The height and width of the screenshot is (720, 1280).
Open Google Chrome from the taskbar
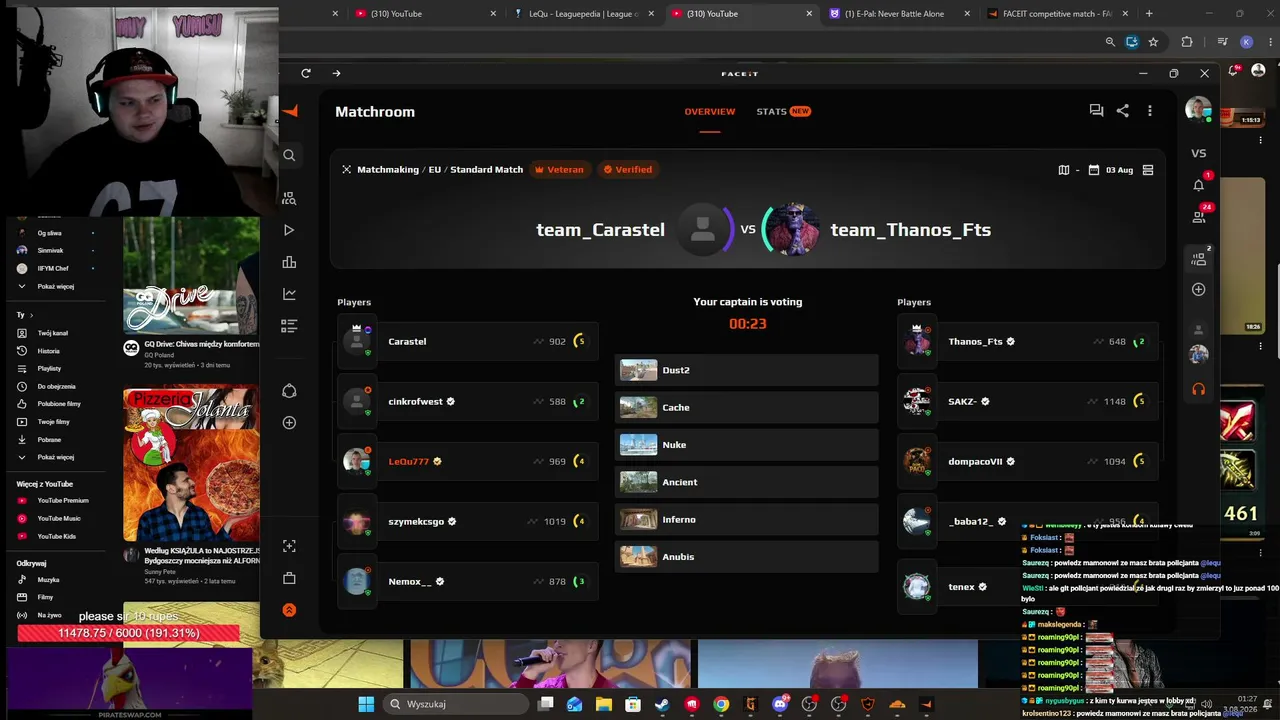(x=721, y=704)
